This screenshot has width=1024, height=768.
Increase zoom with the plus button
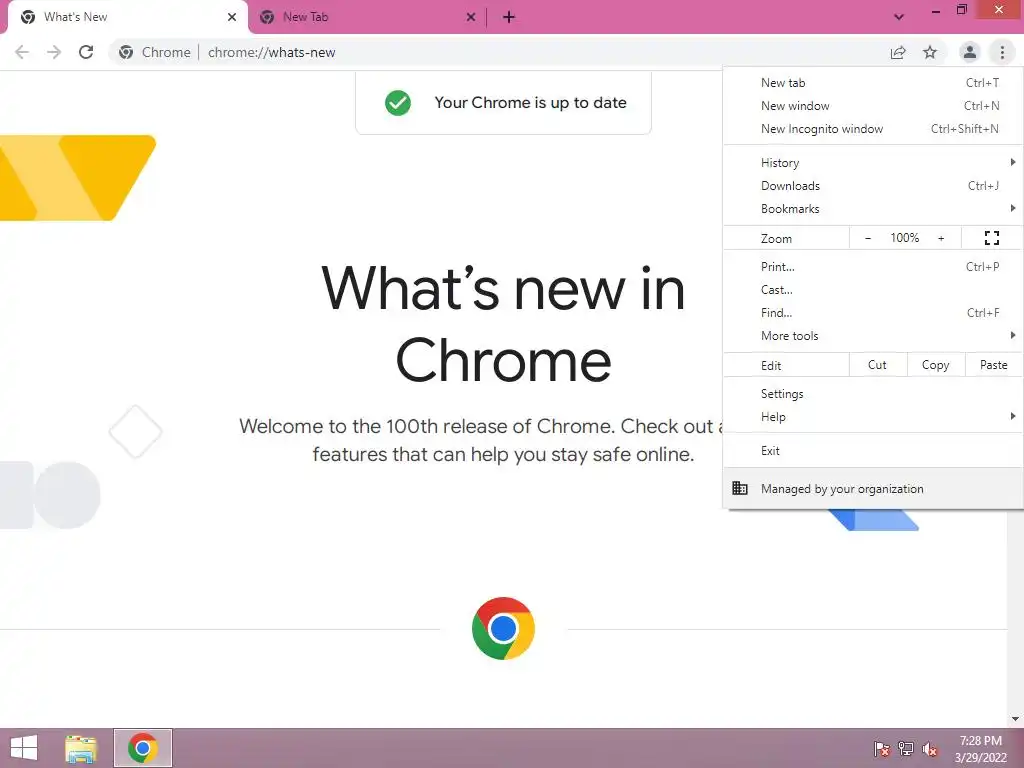(x=941, y=238)
